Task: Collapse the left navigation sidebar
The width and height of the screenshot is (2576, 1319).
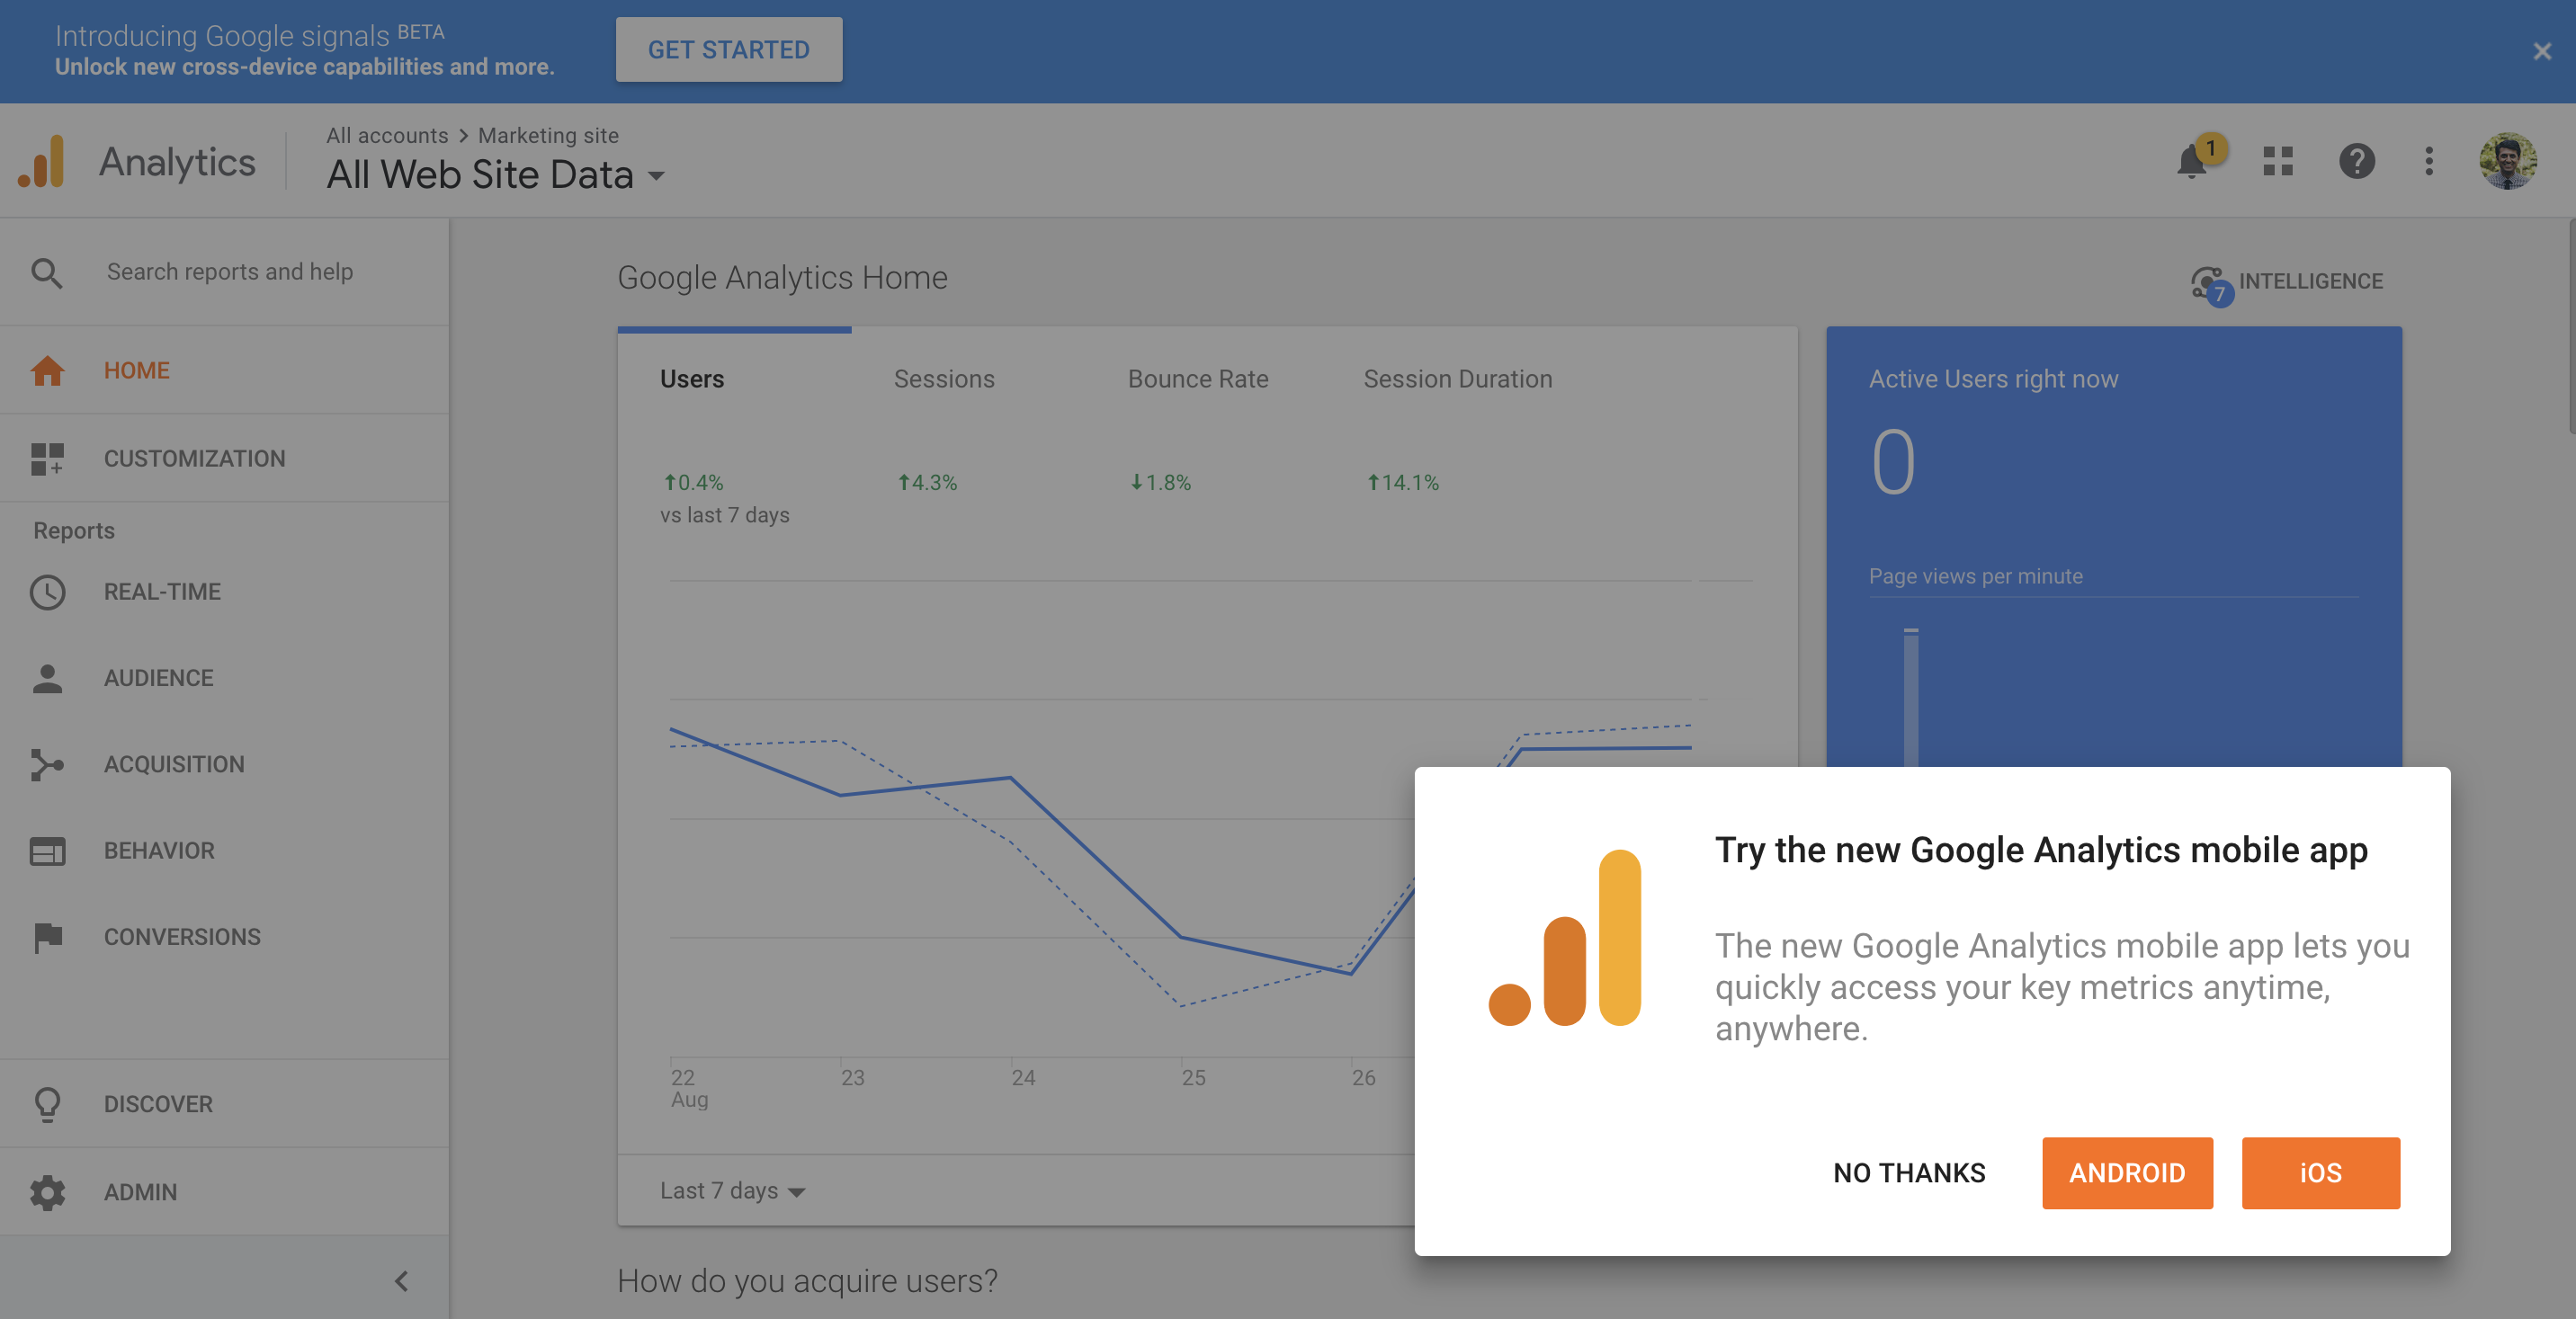Action: pyautogui.click(x=400, y=1279)
